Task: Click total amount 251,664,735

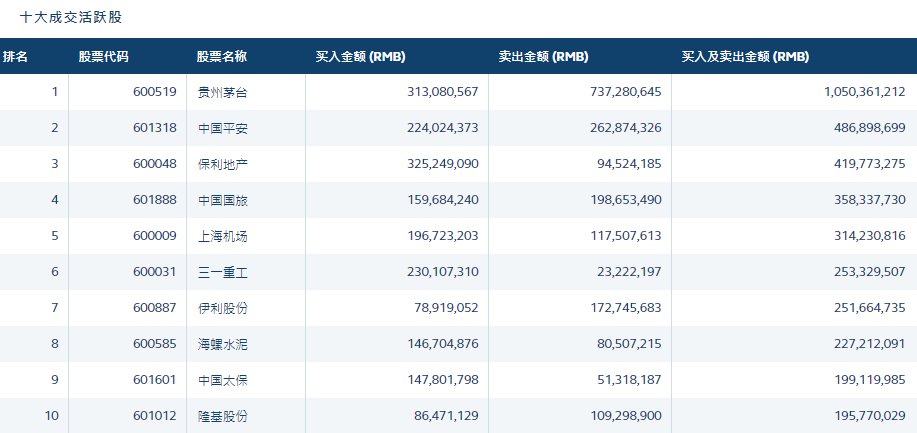Action: (x=870, y=308)
